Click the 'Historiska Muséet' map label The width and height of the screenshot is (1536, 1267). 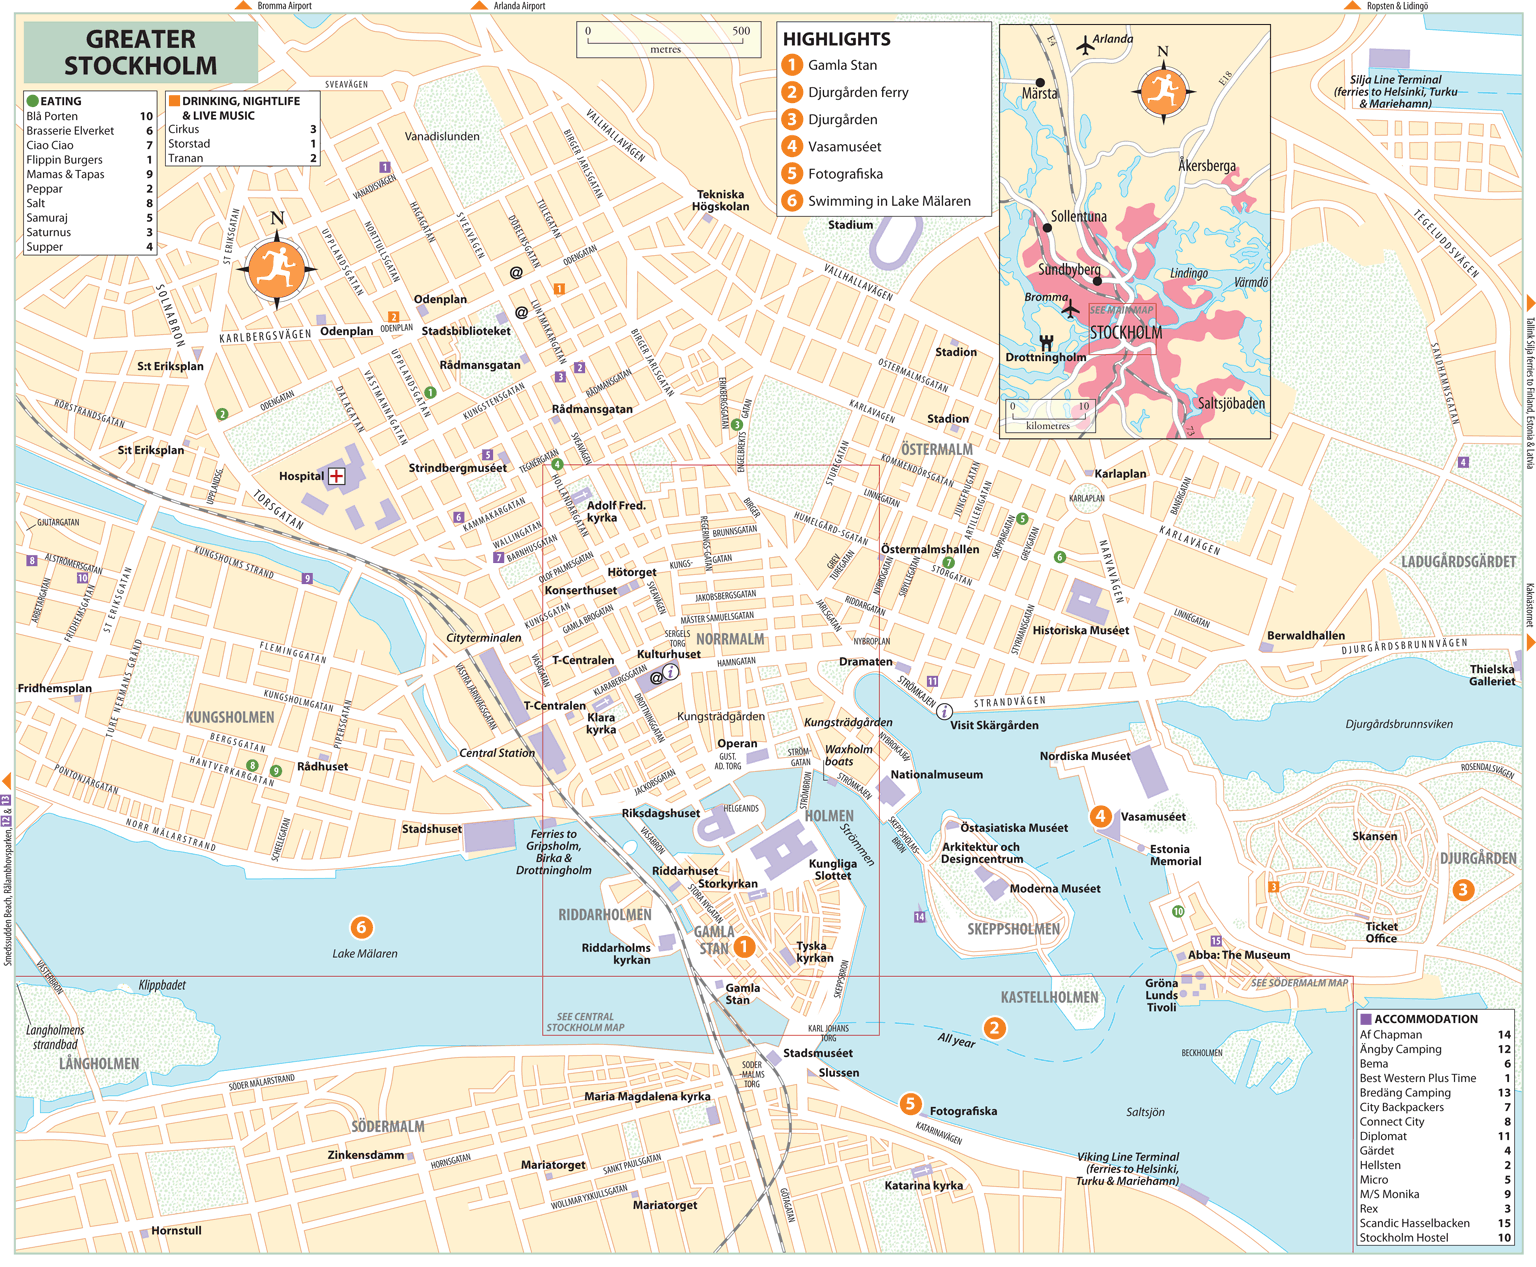coord(1081,630)
